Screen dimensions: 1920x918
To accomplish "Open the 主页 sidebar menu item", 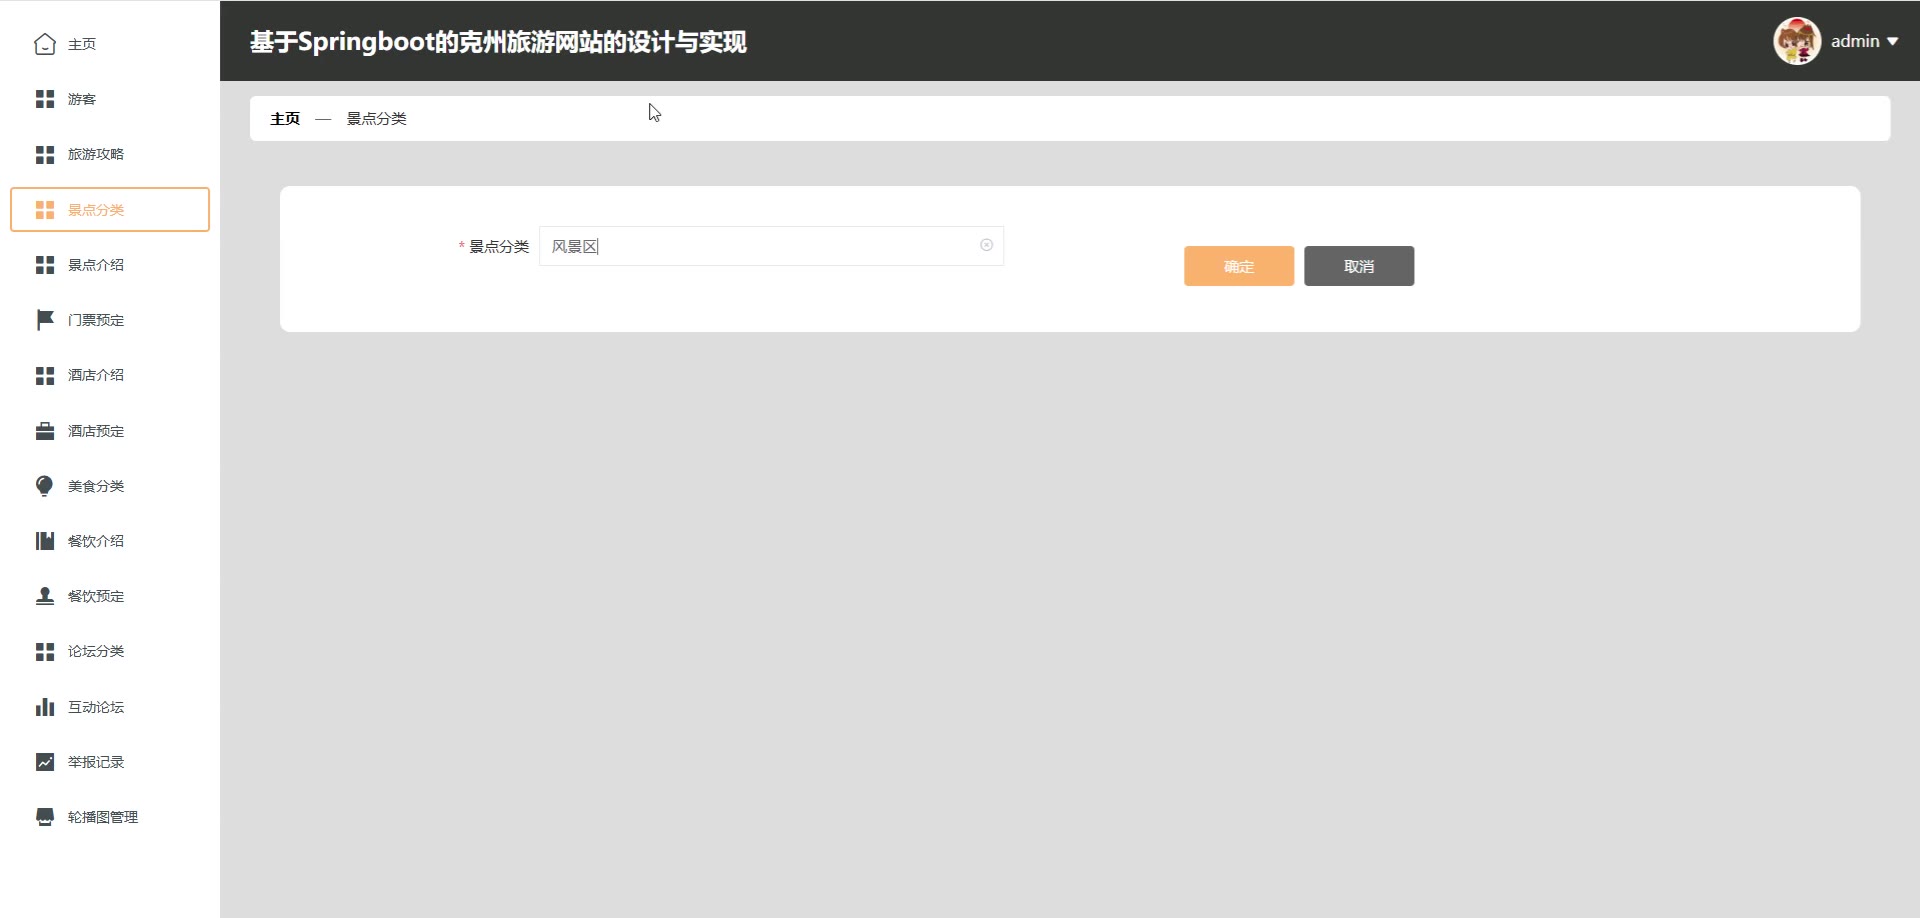I will click(x=110, y=44).
